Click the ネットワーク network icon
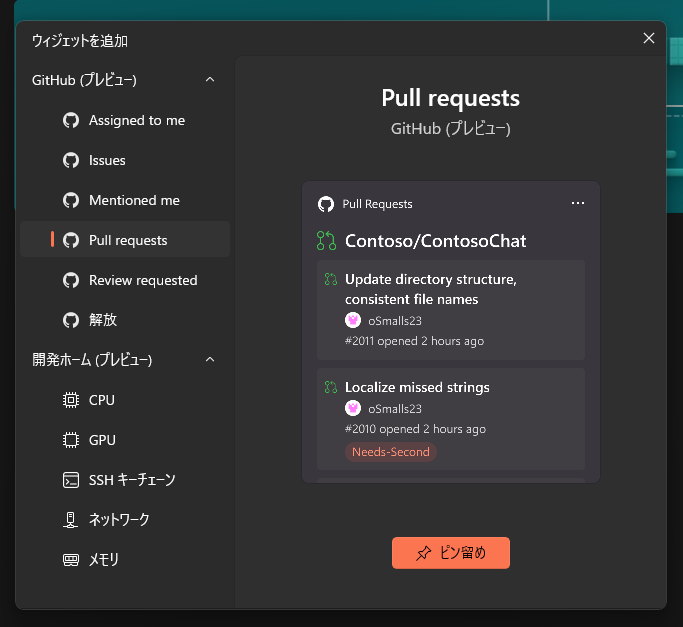The height and width of the screenshot is (627, 683). (x=71, y=520)
